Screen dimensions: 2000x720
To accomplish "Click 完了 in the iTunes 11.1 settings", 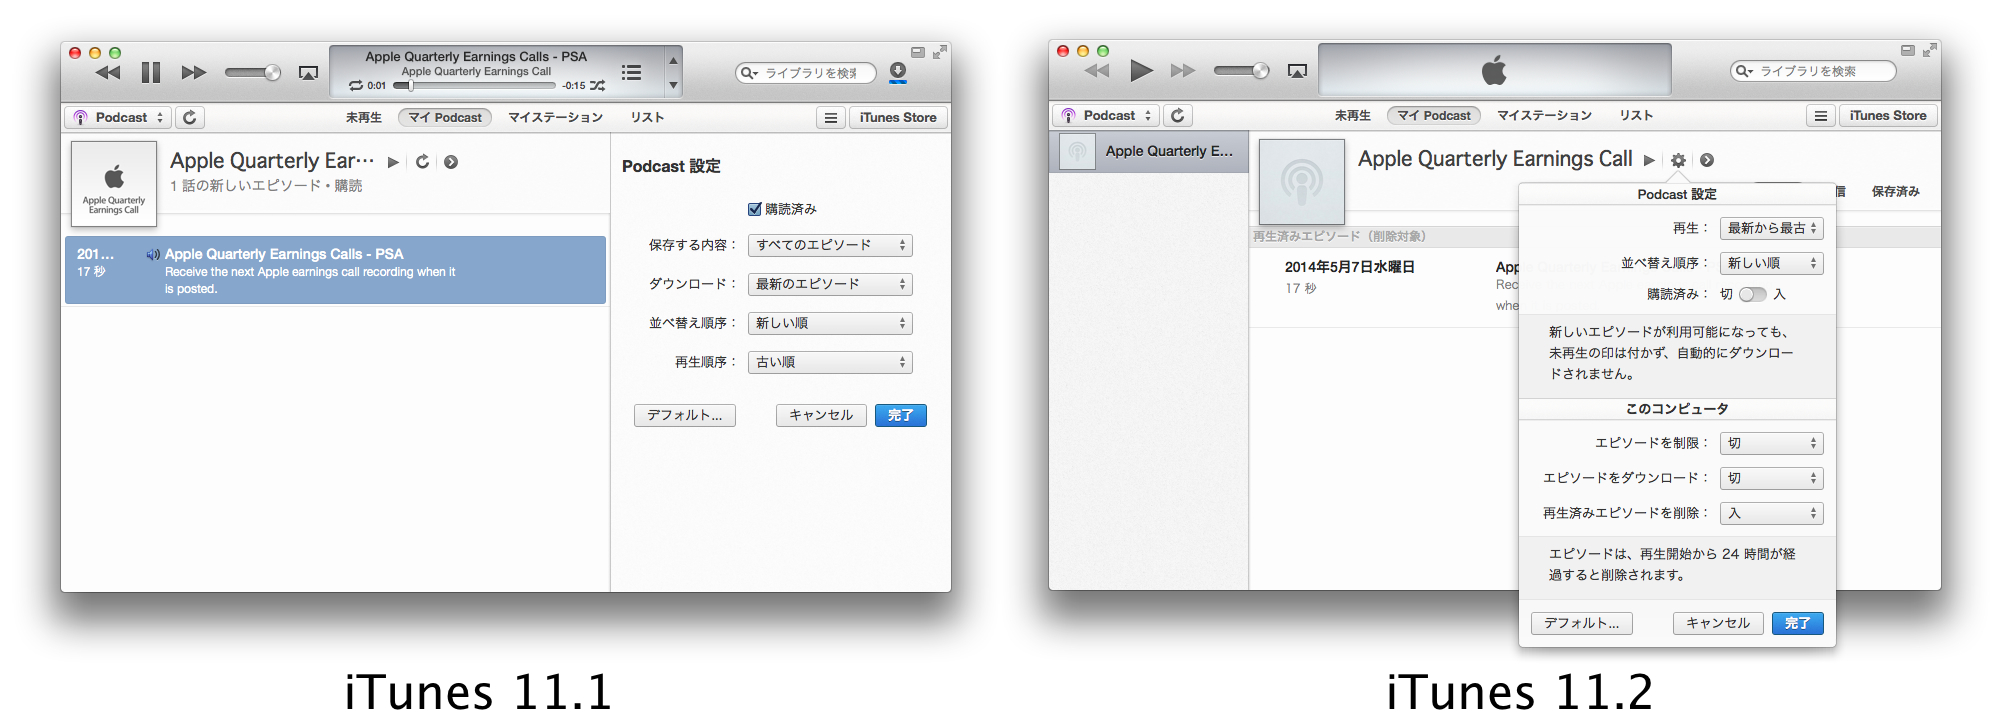I will tap(901, 415).
